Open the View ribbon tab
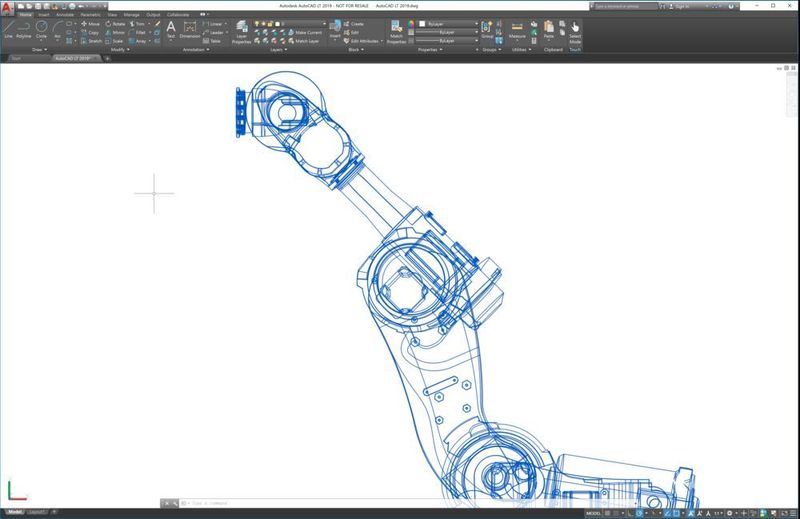 112,15
